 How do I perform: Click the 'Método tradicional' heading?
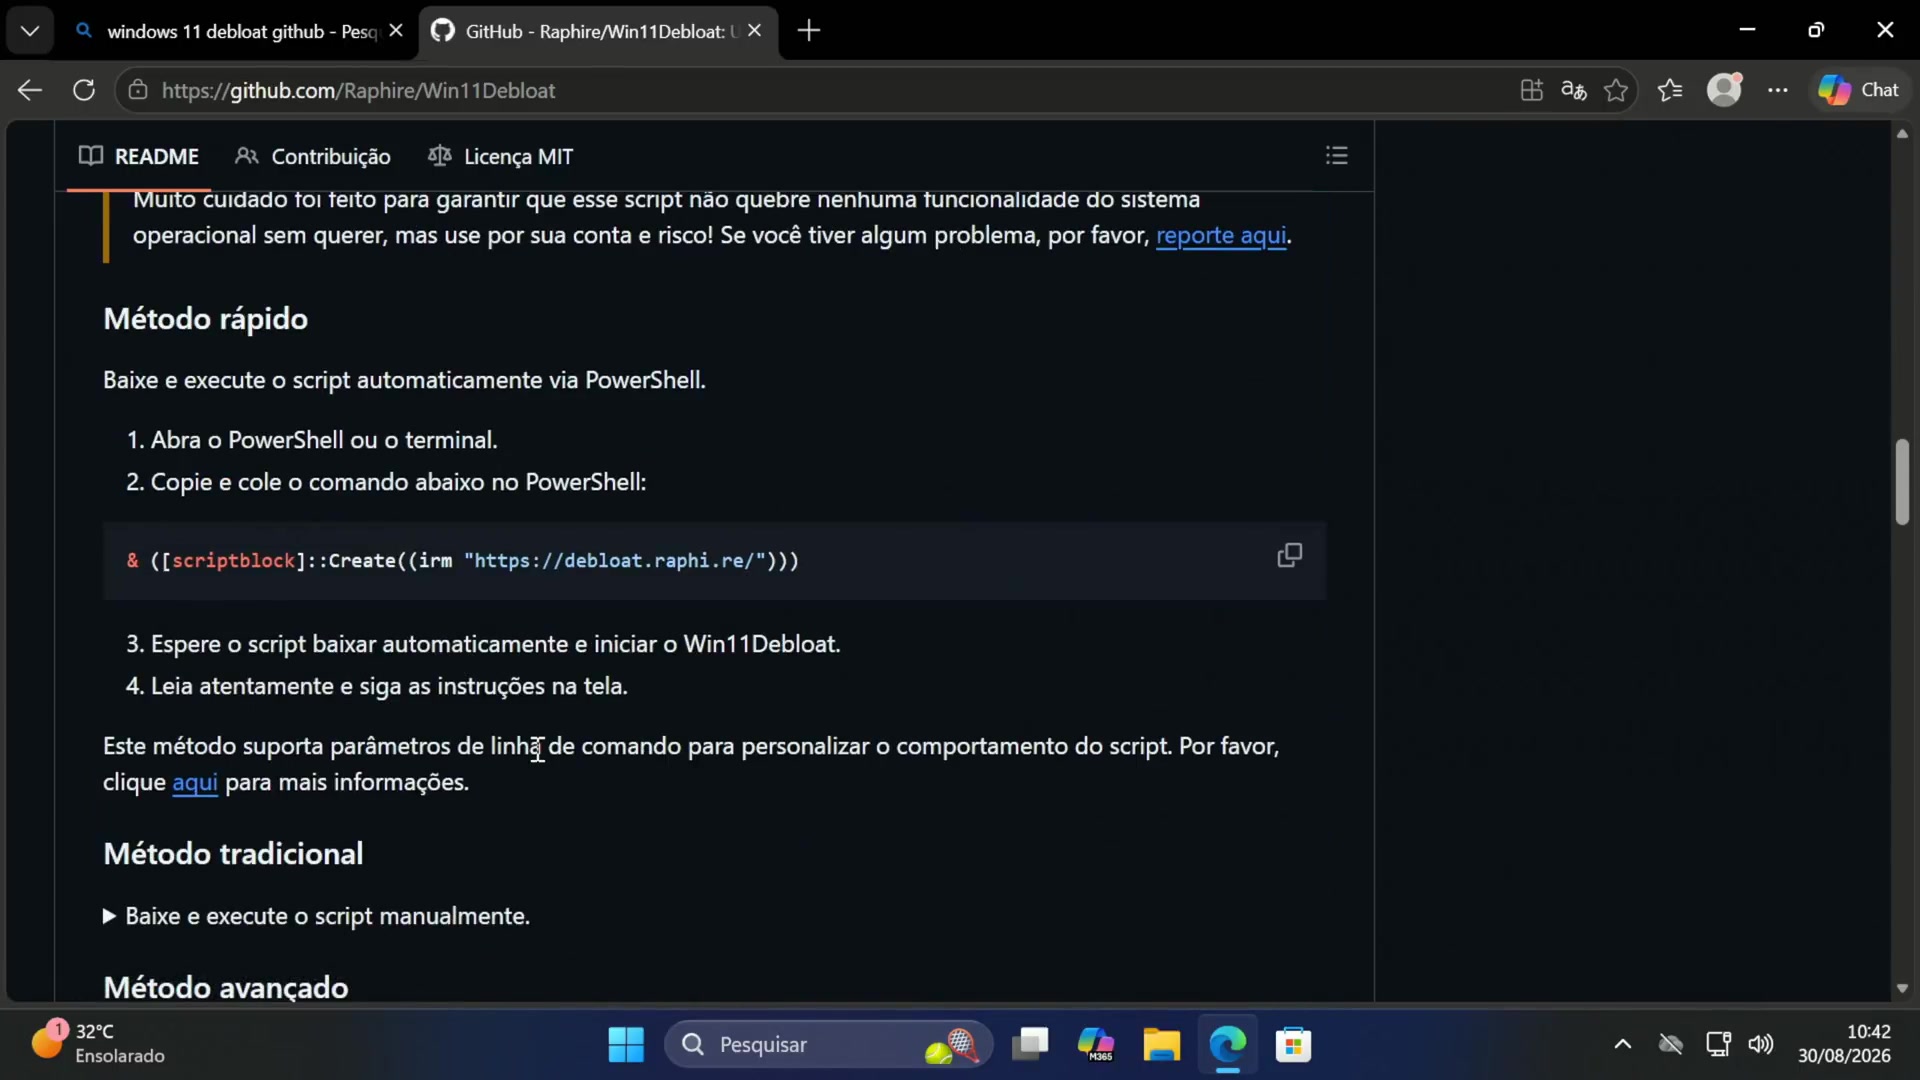click(x=233, y=854)
